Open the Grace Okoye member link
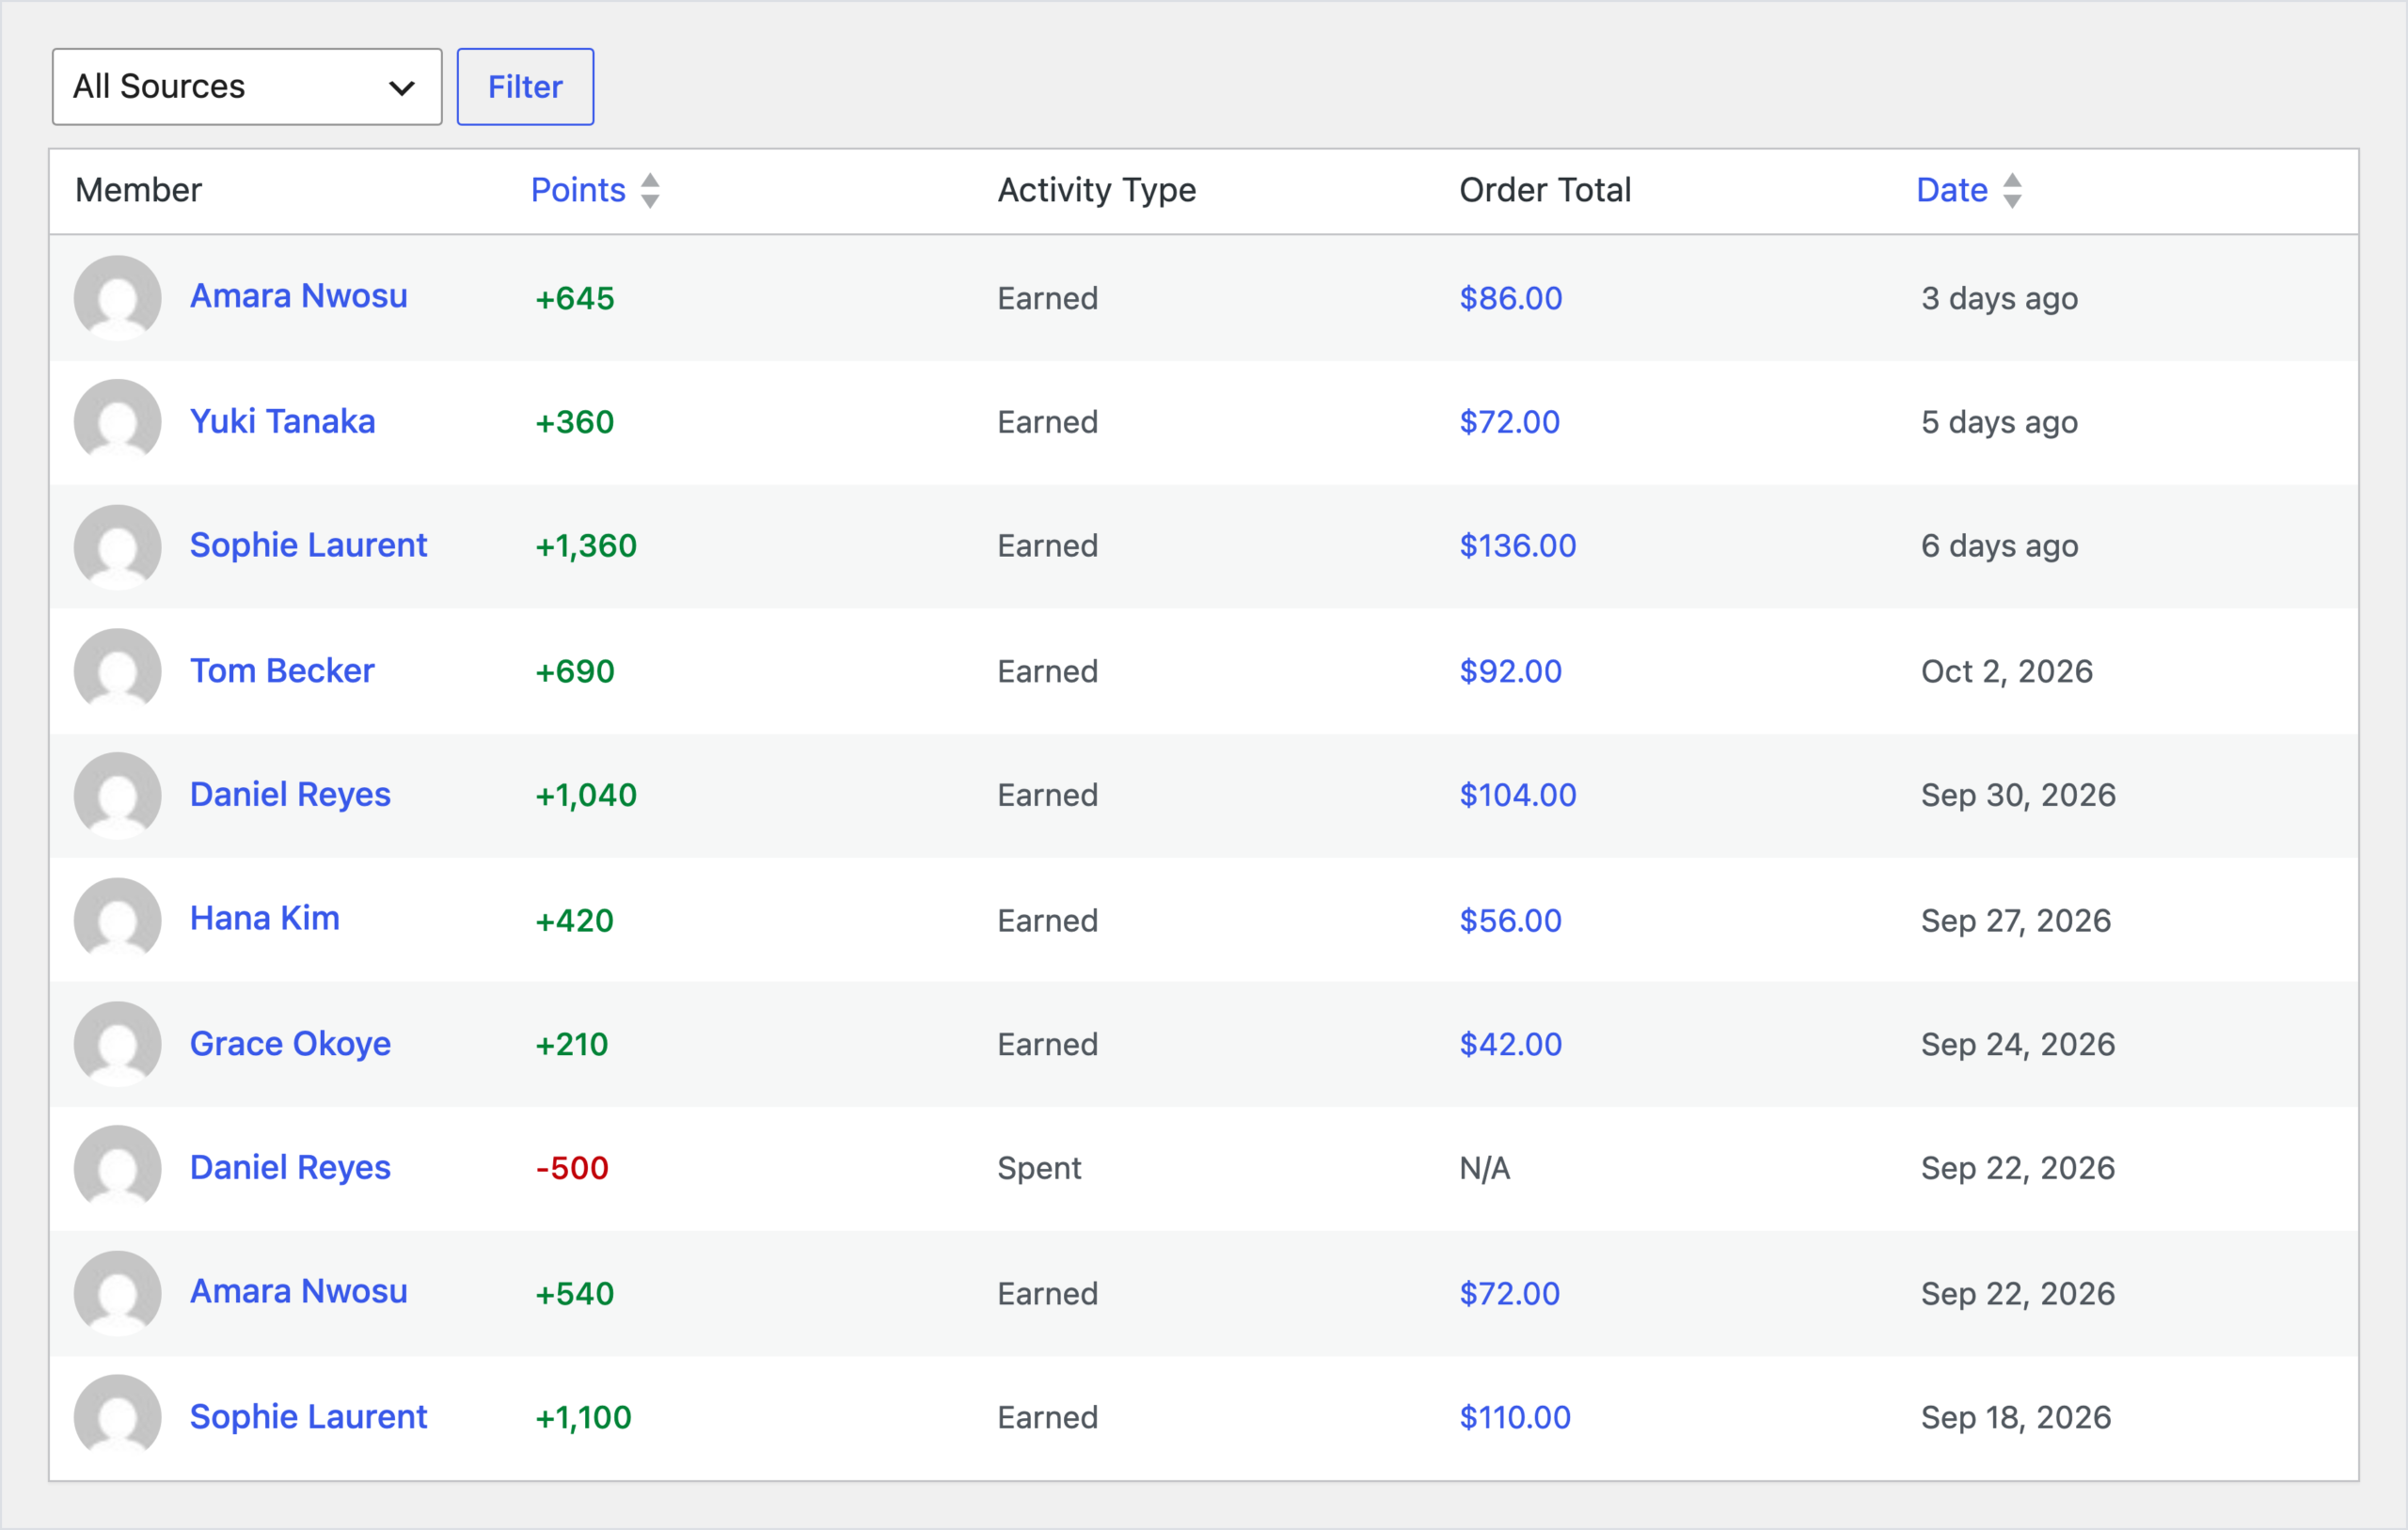This screenshot has width=2408, height=1530. 290,1043
